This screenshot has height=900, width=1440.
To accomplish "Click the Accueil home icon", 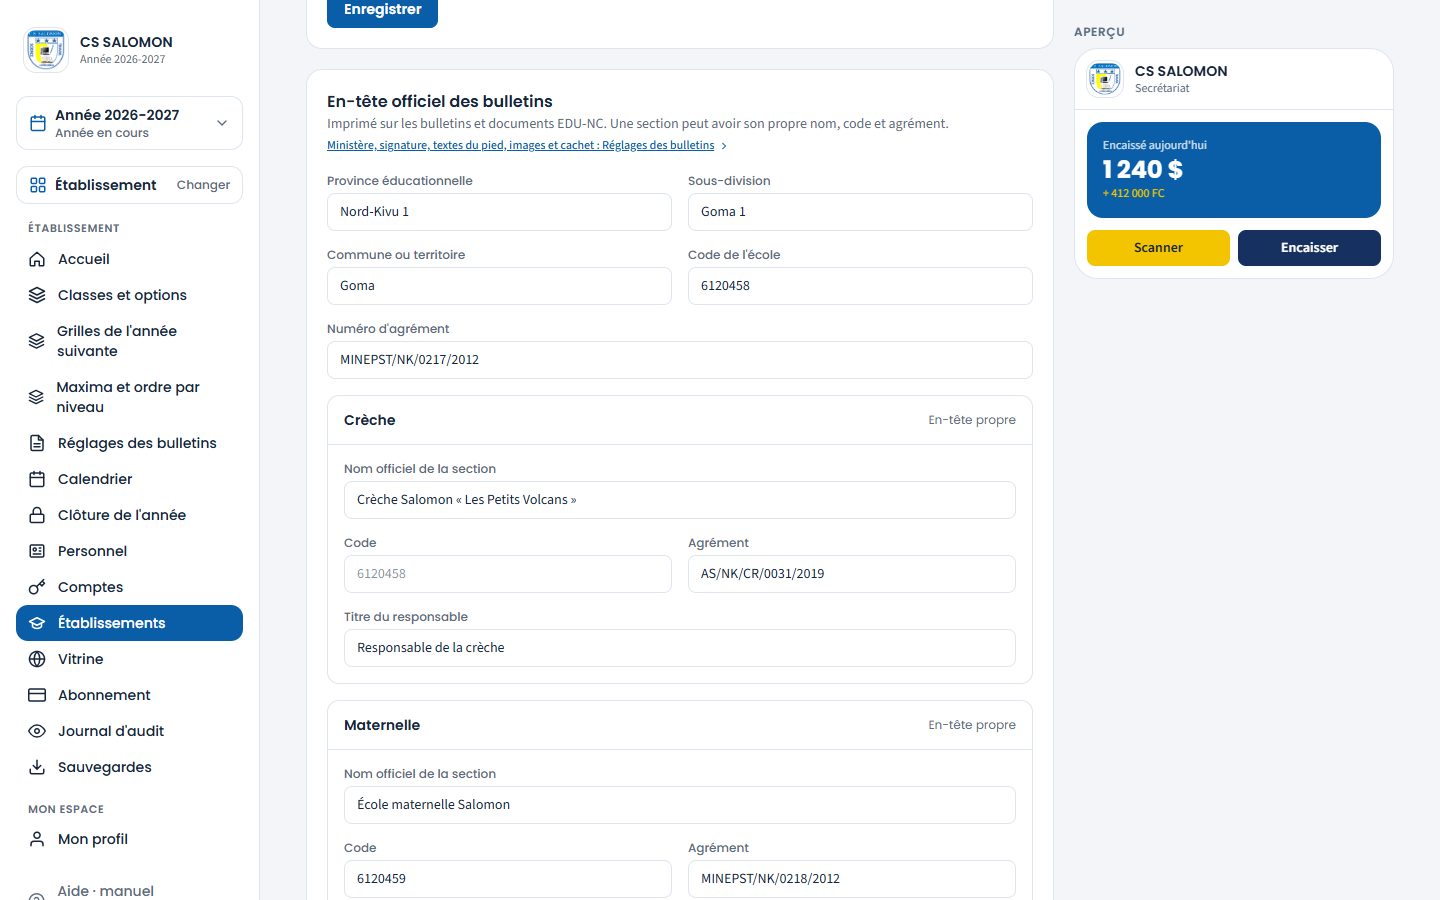I will click(37, 259).
